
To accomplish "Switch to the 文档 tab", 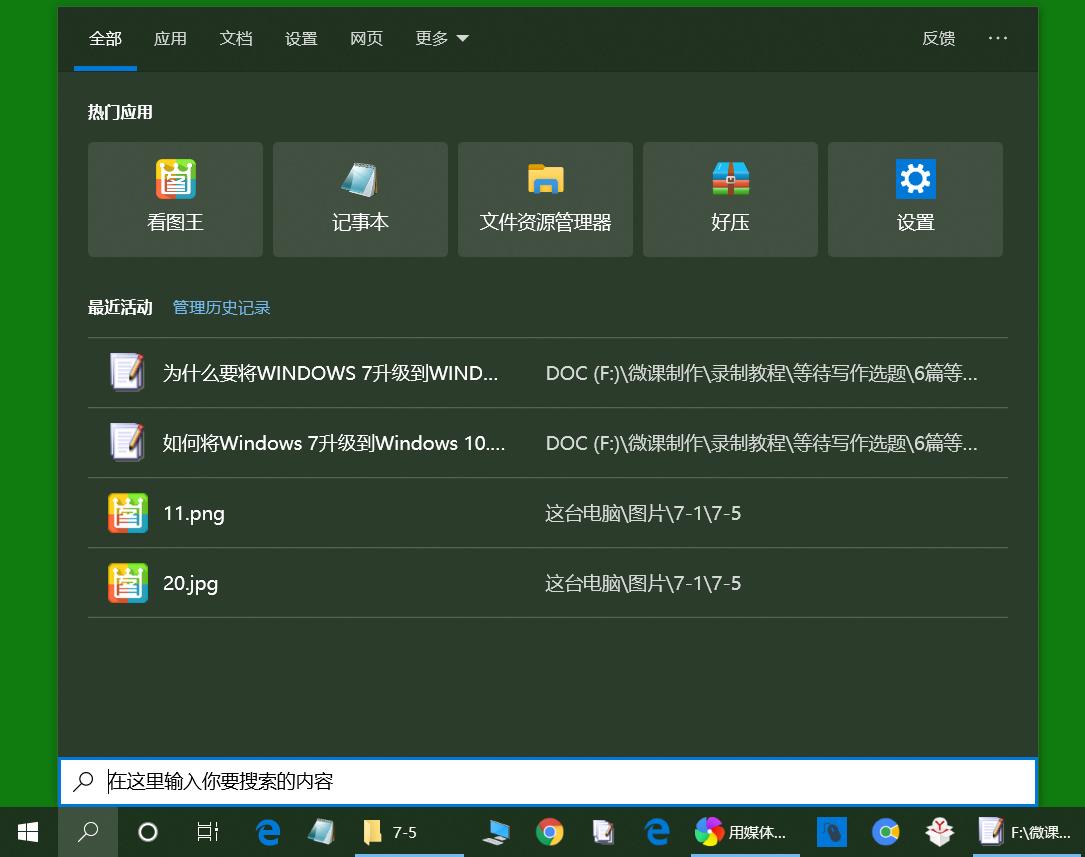I will (236, 39).
